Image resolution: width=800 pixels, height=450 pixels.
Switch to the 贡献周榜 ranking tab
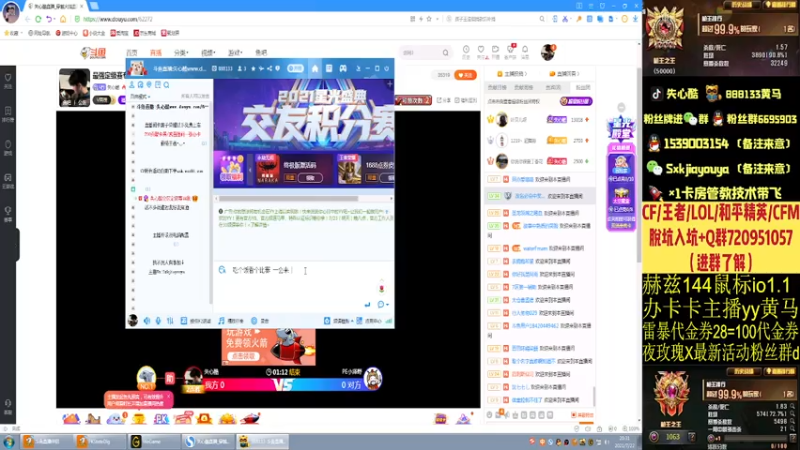click(x=524, y=88)
